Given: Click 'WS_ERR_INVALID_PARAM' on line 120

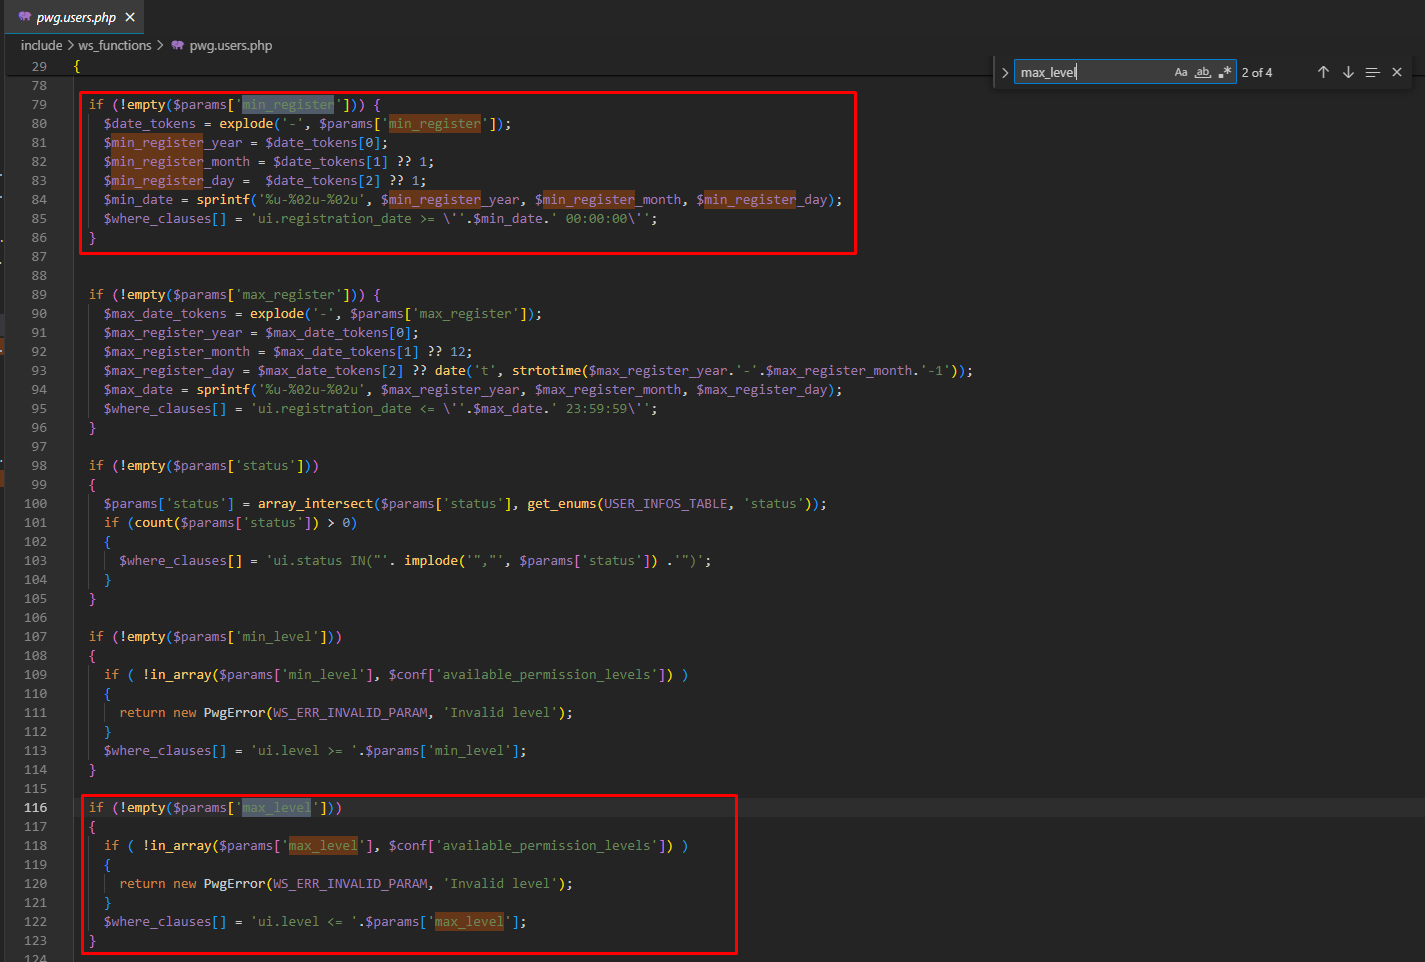Looking at the screenshot, I should (x=350, y=883).
